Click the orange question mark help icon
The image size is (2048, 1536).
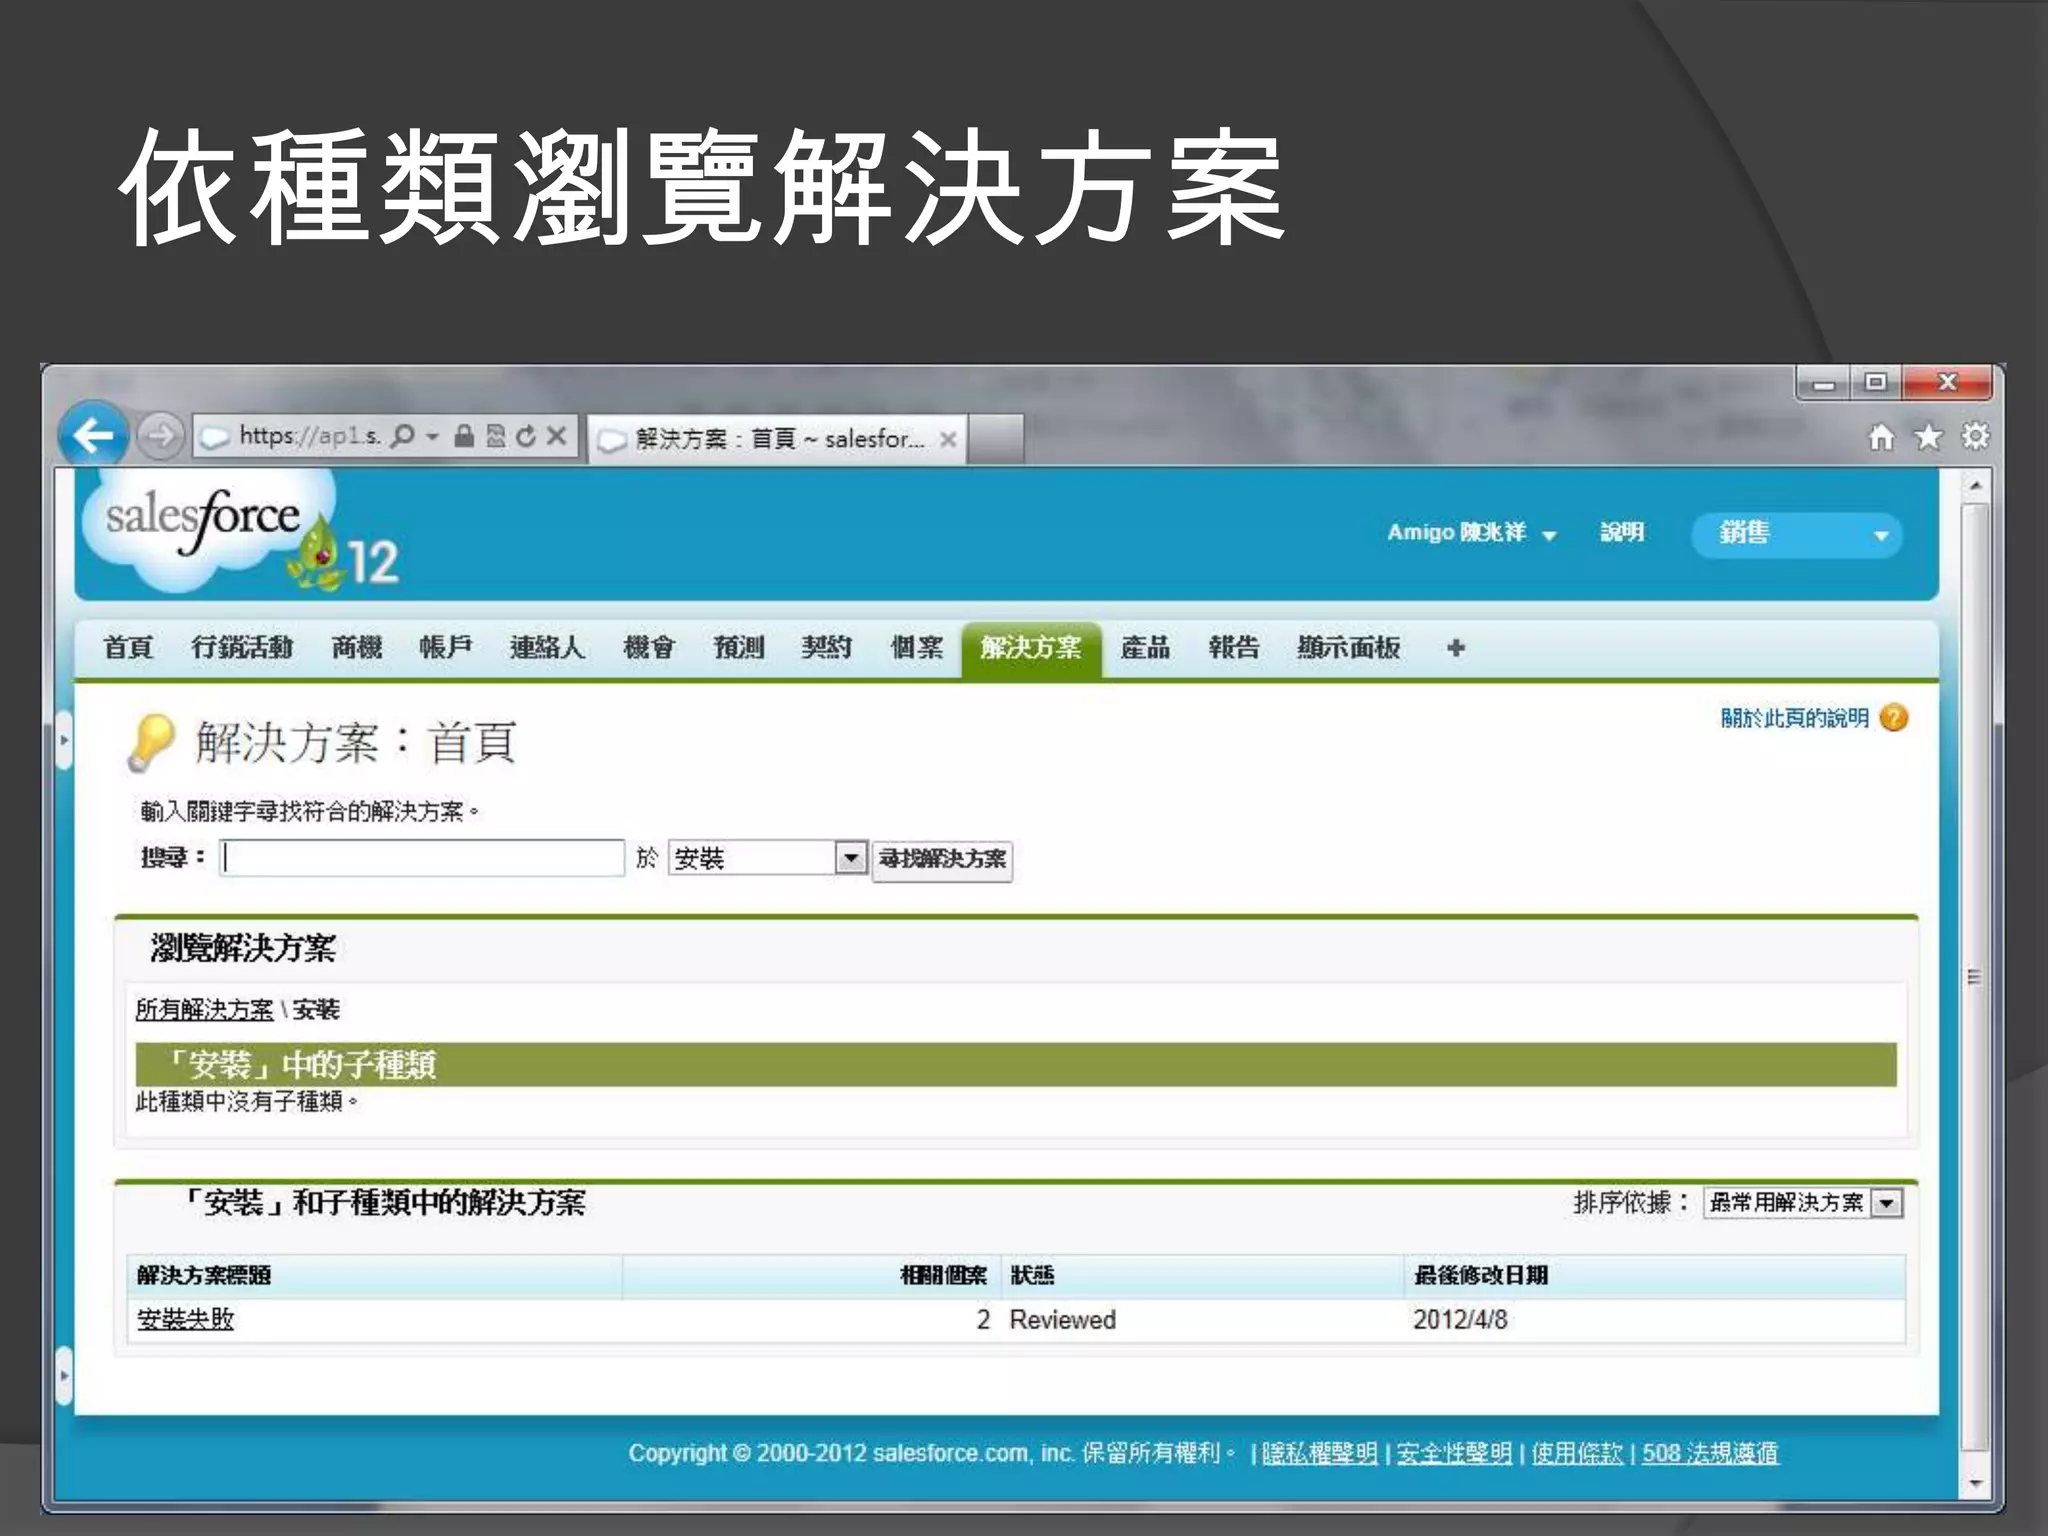1894,718
